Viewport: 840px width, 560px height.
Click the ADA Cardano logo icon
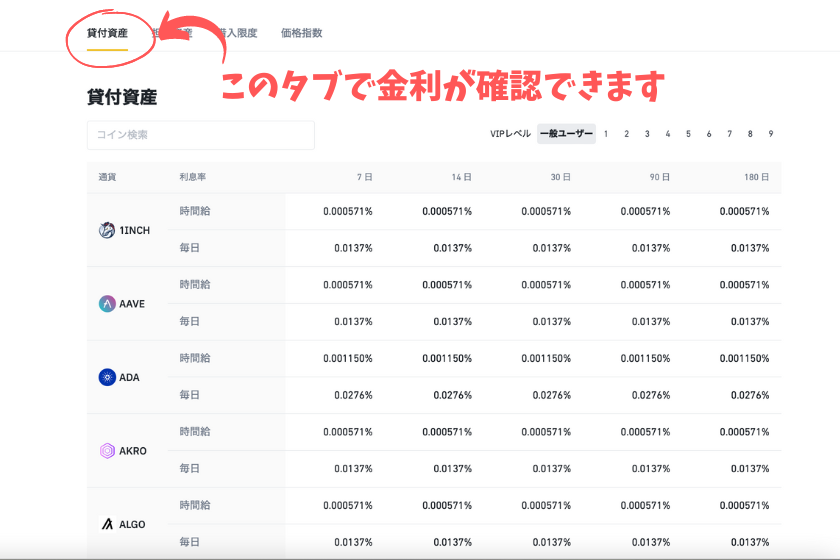pyautogui.click(x=107, y=377)
